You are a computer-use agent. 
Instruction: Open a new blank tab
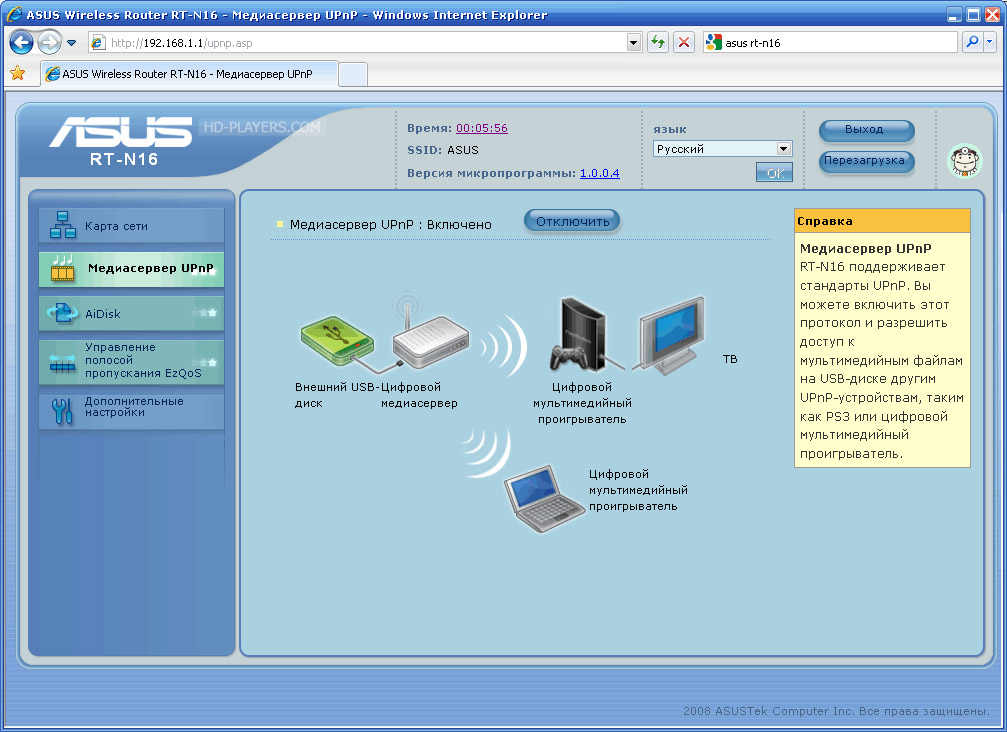353,74
